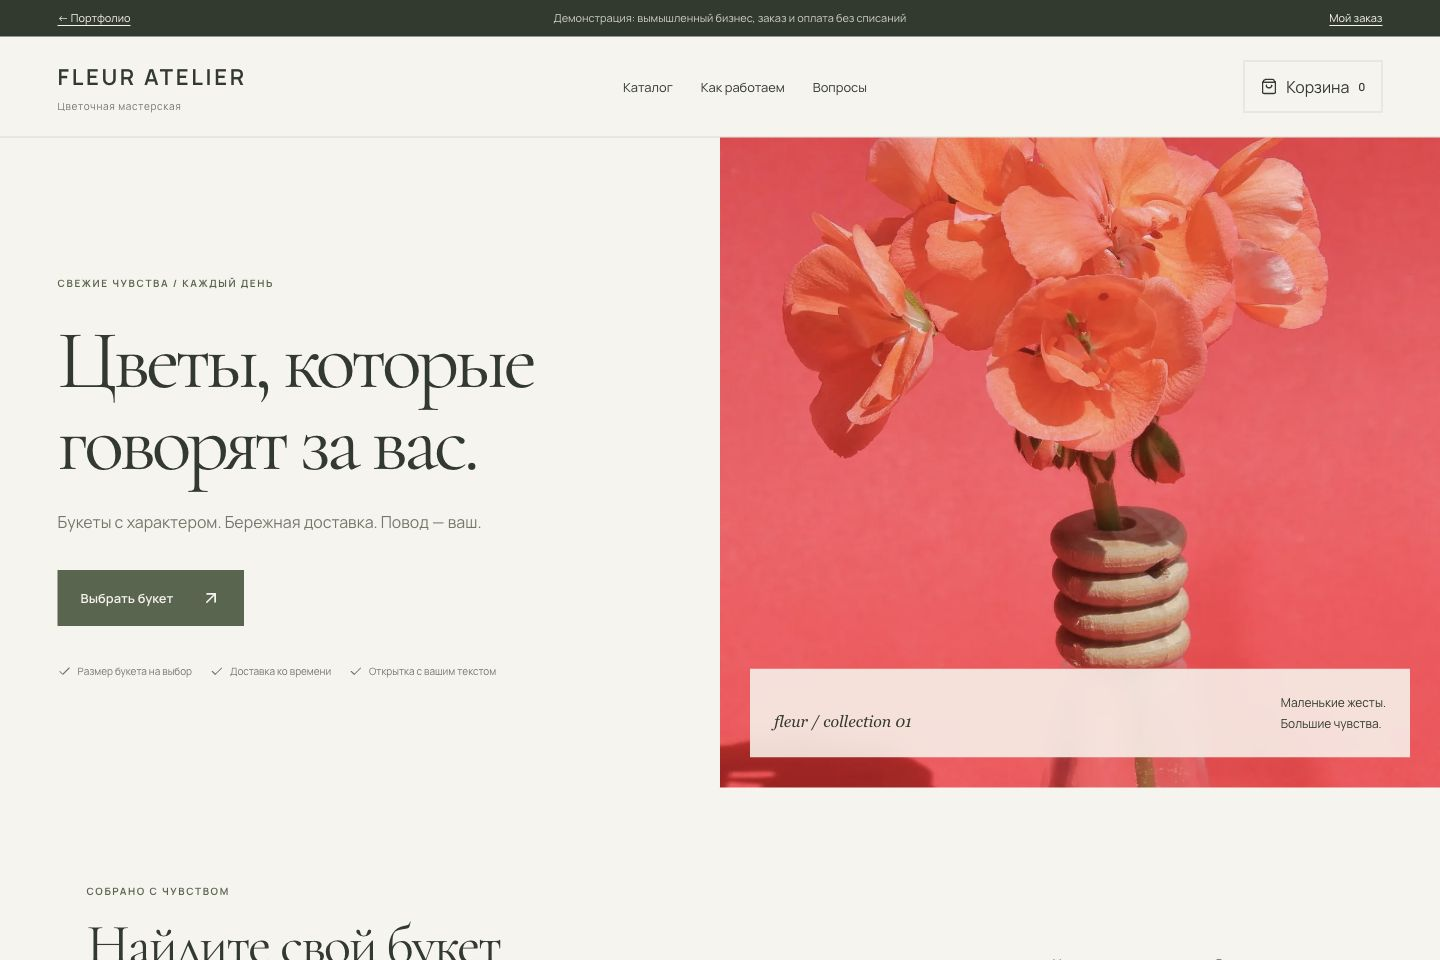The height and width of the screenshot is (960, 1440).
Task: Open the Вопросы navigation item
Action: 839,87
